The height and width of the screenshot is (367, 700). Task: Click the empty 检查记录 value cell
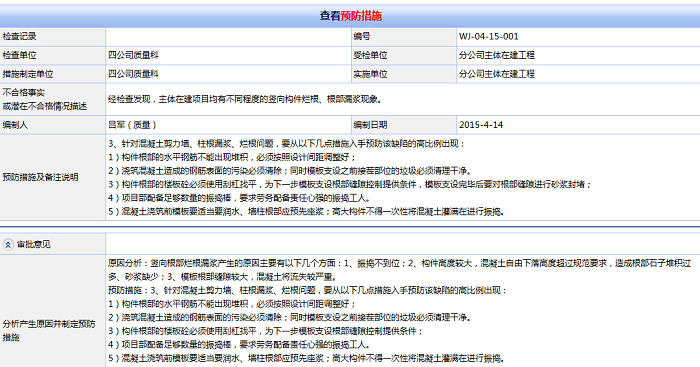coord(228,37)
